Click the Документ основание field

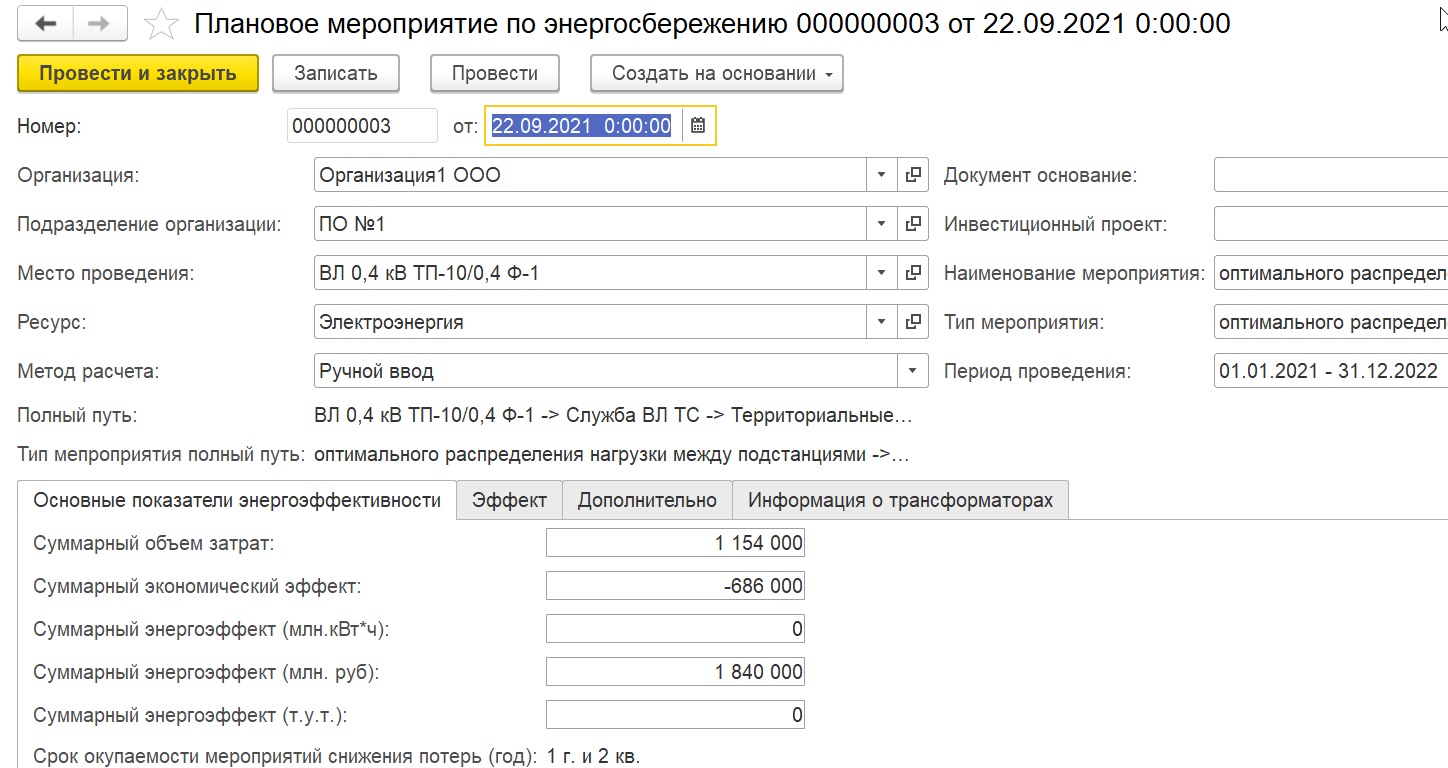[1331, 175]
